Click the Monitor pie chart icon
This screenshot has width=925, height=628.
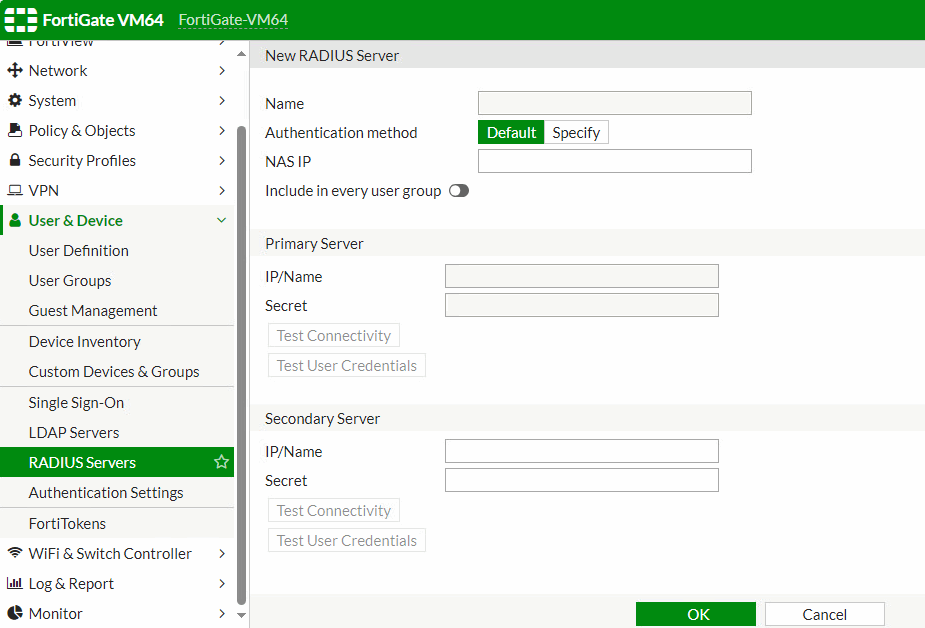point(15,613)
